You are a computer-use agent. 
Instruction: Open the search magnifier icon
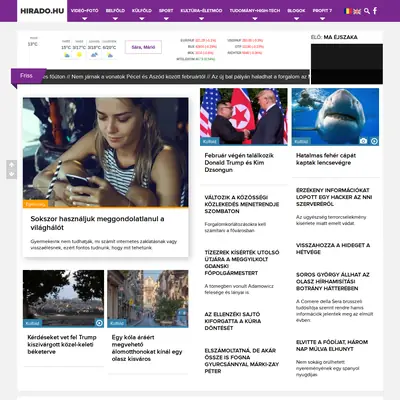(367, 11)
